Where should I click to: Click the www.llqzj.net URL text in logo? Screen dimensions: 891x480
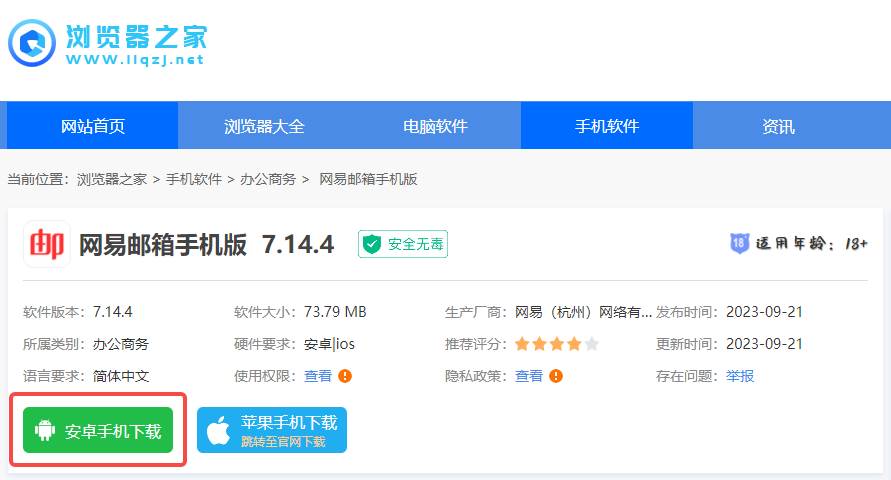[135, 60]
